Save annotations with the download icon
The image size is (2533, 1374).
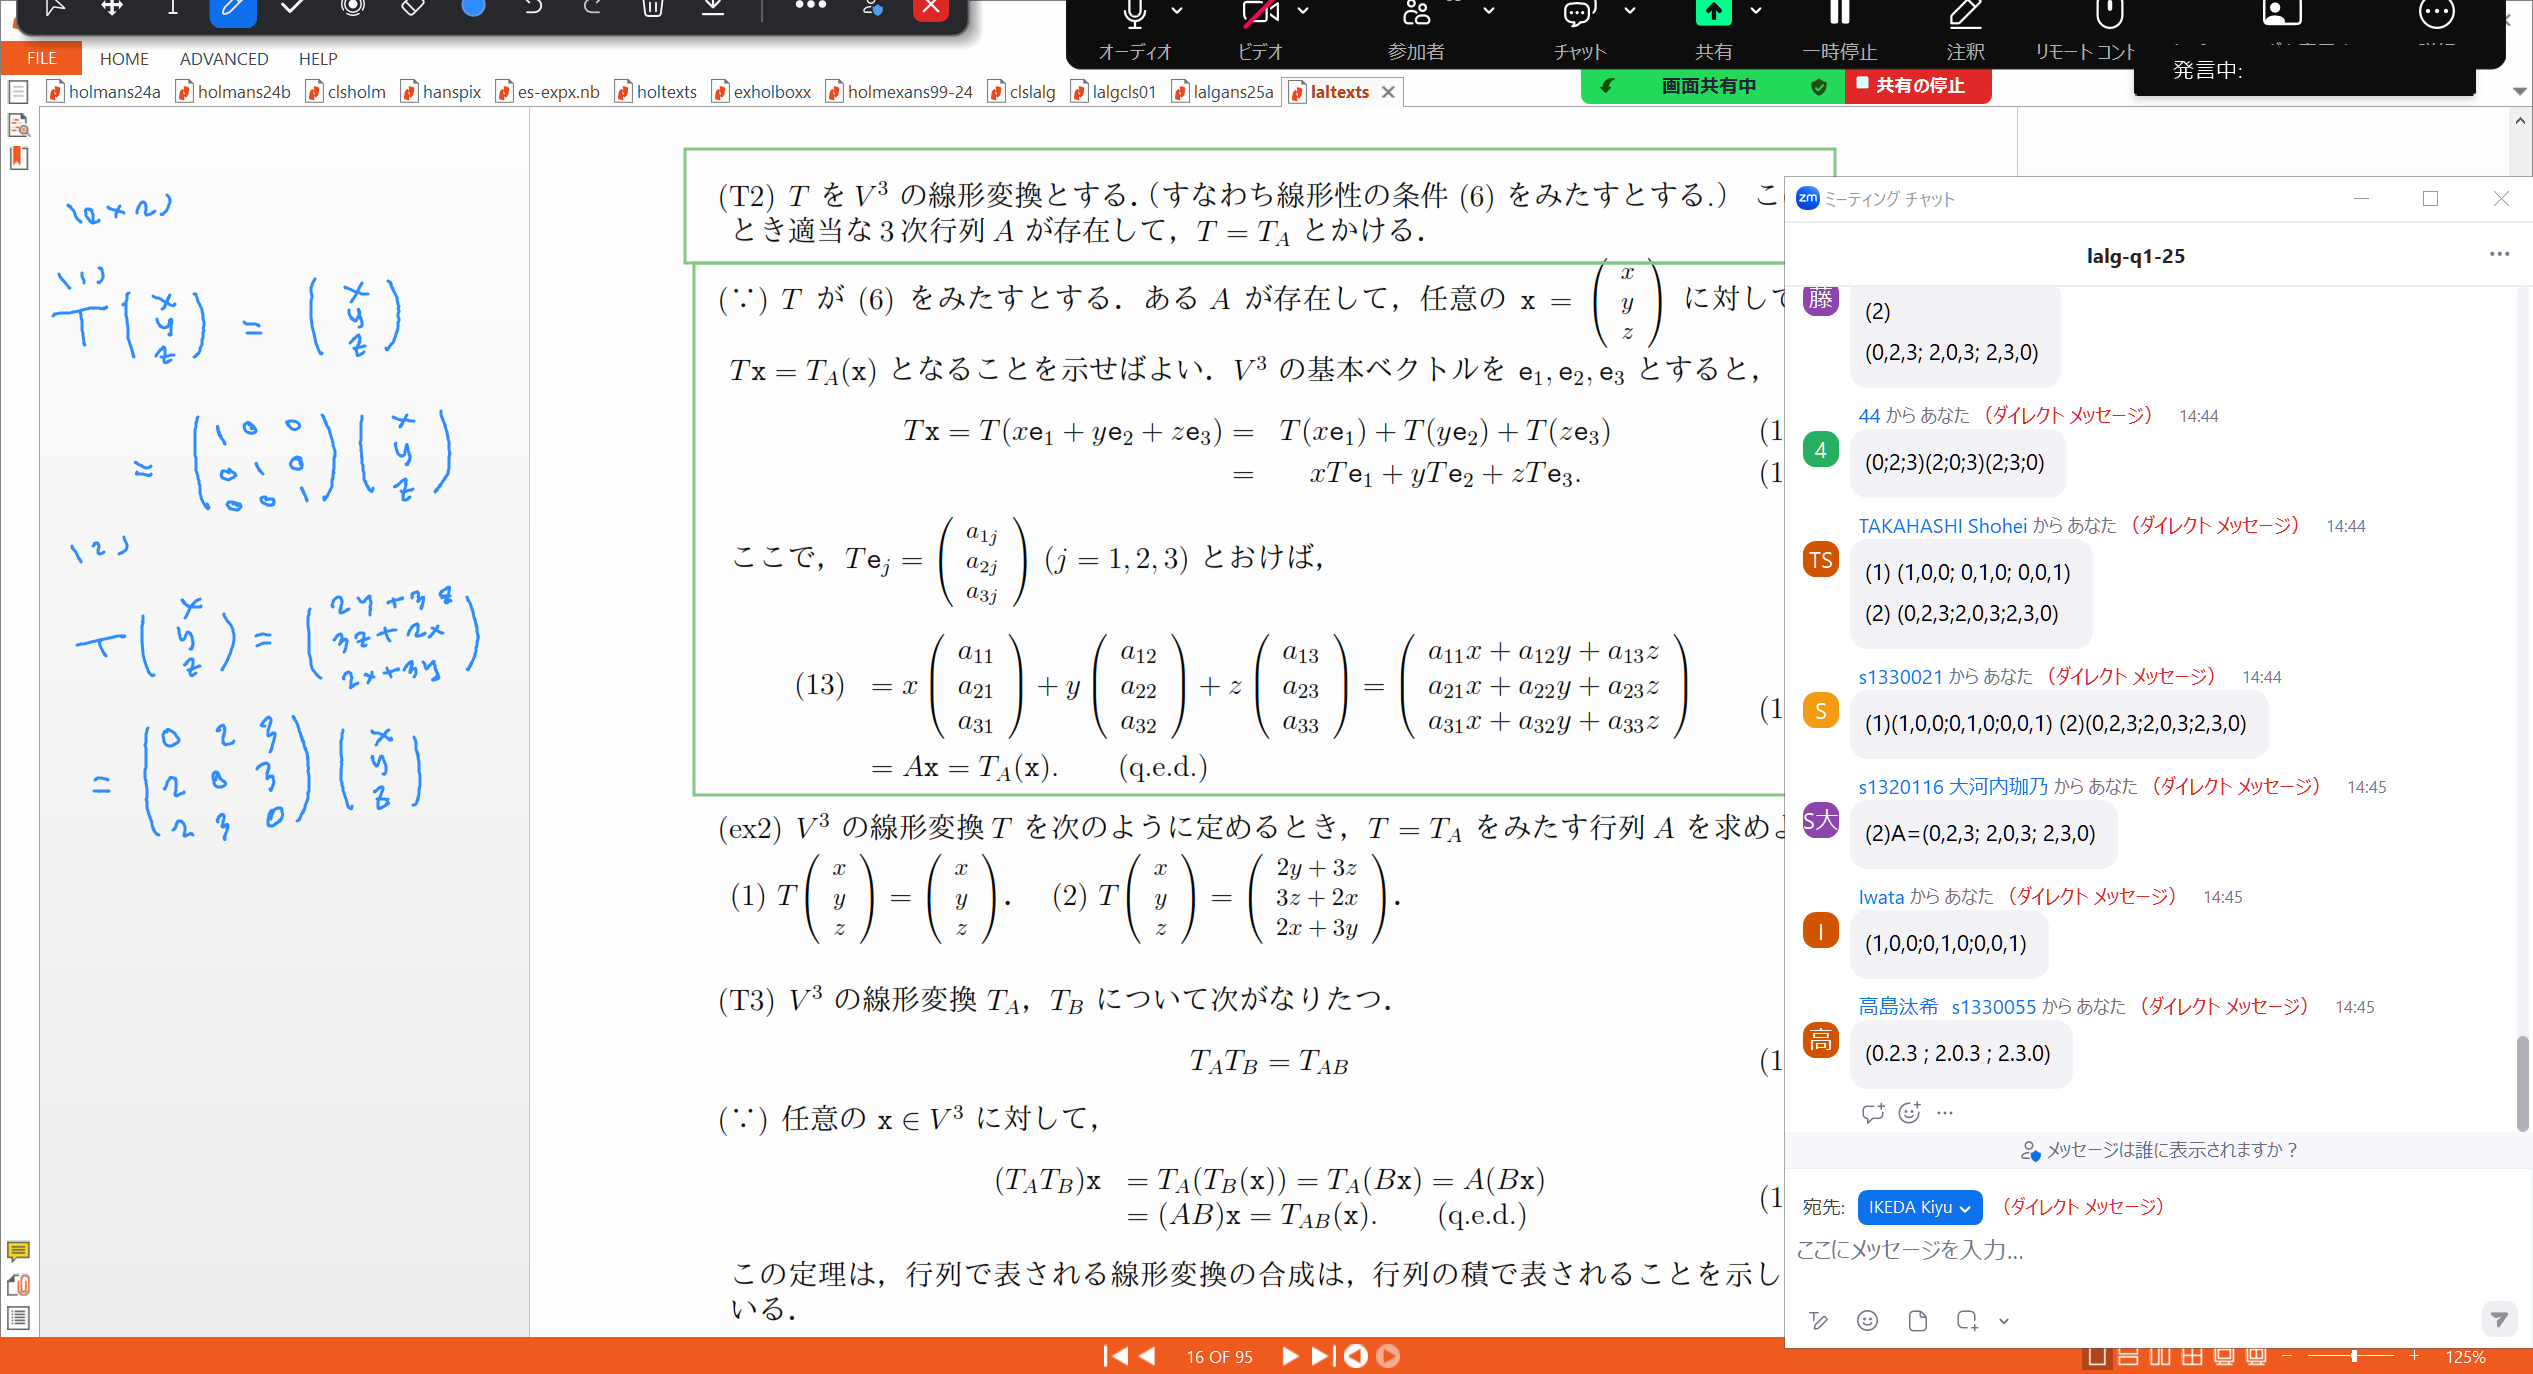(713, 8)
